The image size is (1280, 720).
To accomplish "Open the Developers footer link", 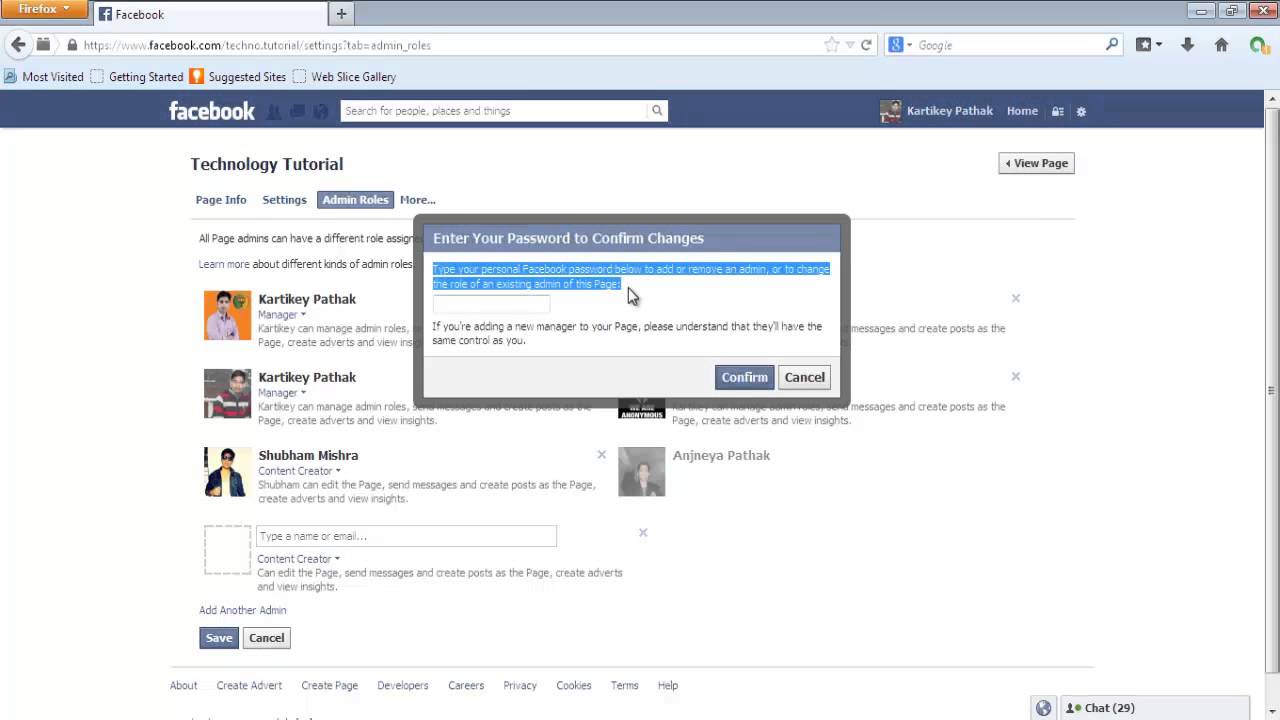I will point(403,685).
